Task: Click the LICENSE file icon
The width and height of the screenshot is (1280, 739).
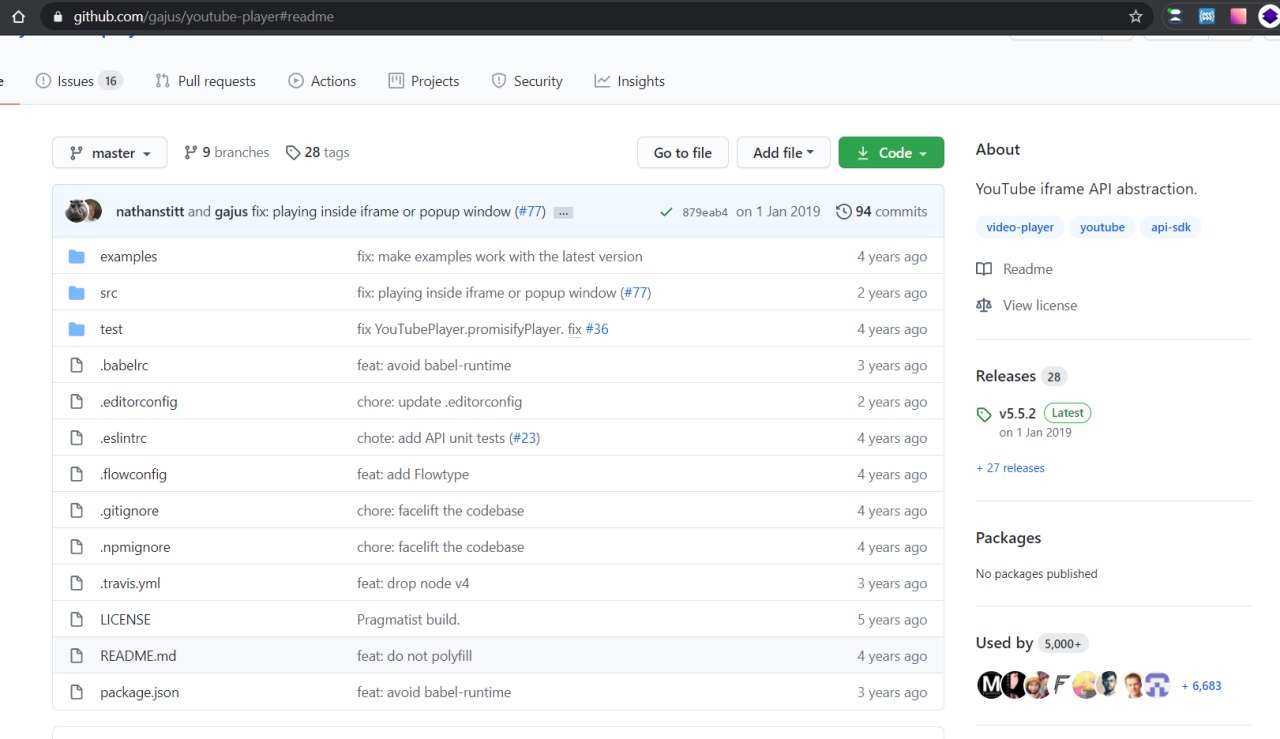Action: pyautogui.click(x=77, y=620)
